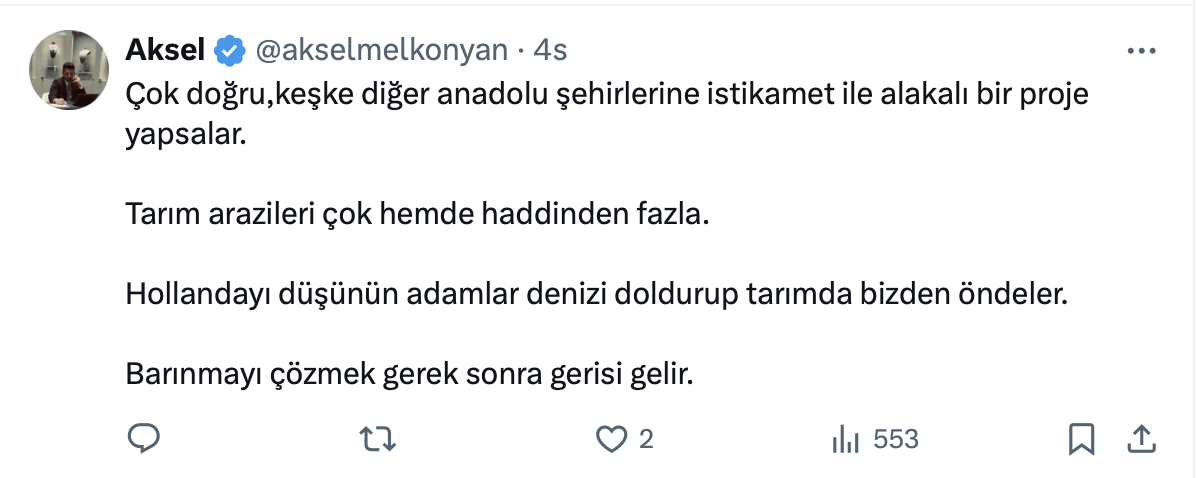Open the three-dot more options menu

click(1141, 50)
